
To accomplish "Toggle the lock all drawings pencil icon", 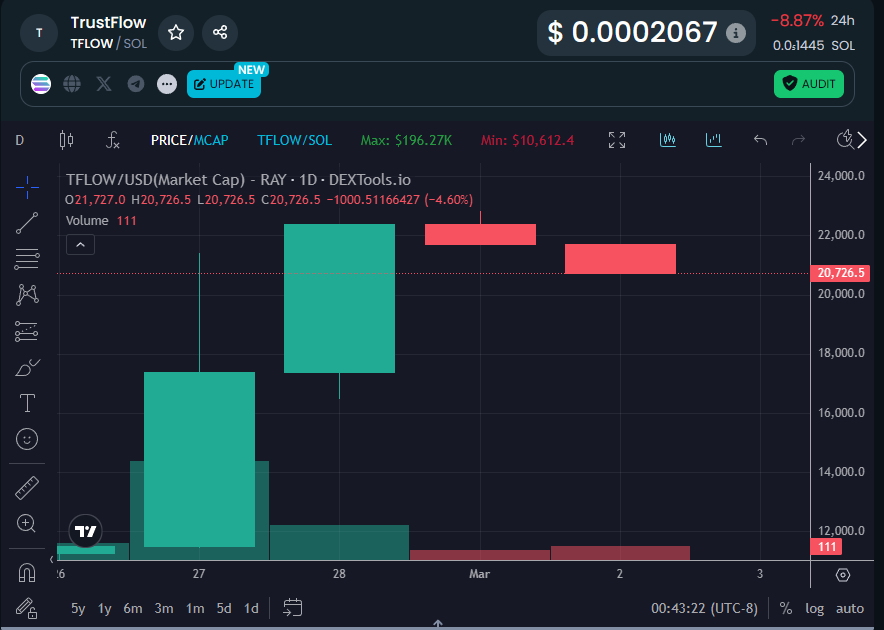I will pos(27,608).
